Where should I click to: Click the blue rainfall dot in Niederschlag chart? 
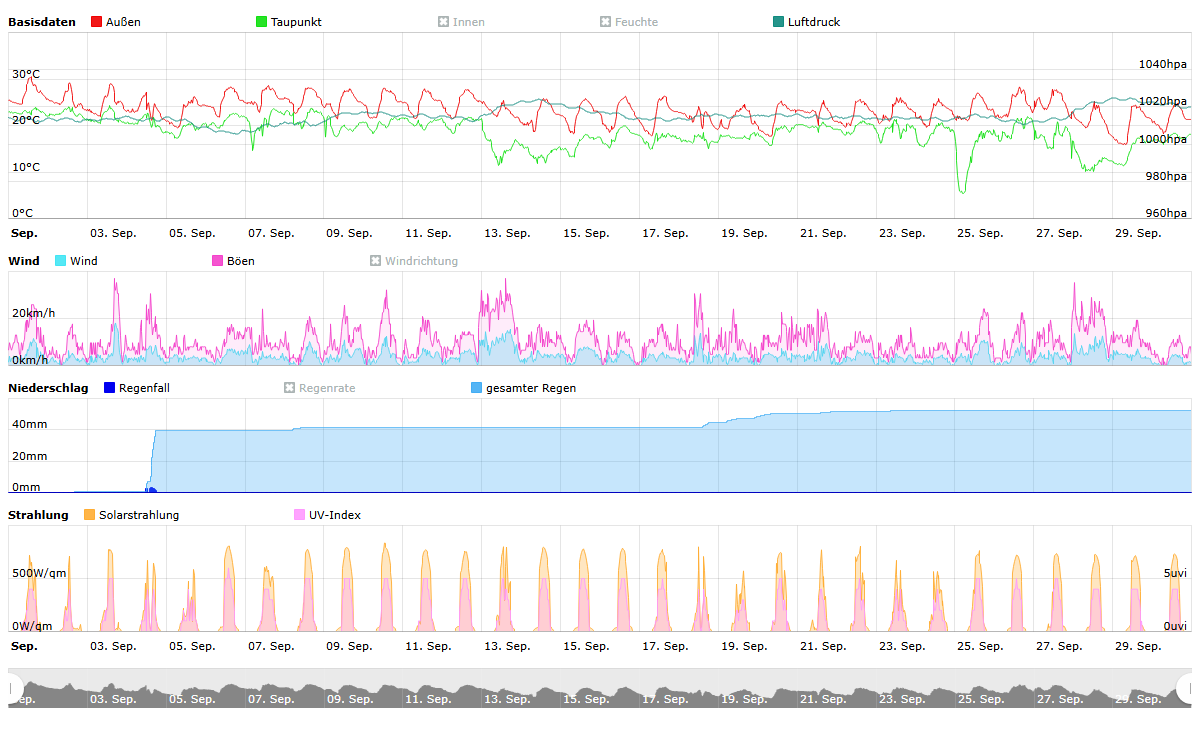point(151,490)
